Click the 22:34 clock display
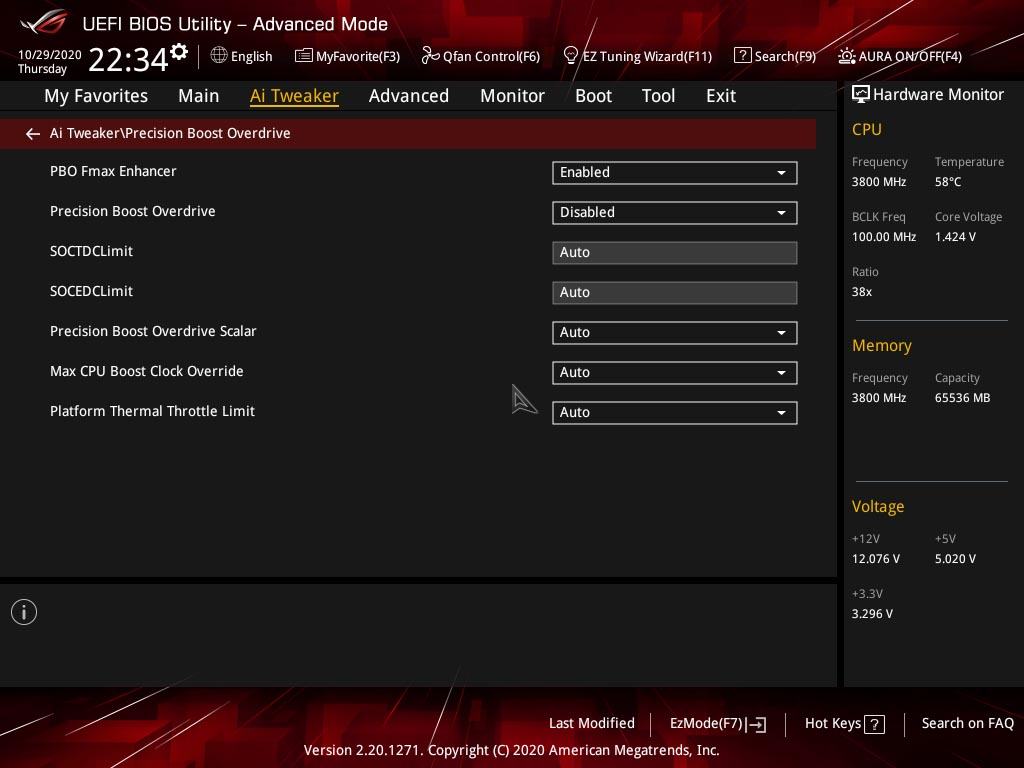The width and height of the screenshot is (1024, 768). (x=128, y=59)
